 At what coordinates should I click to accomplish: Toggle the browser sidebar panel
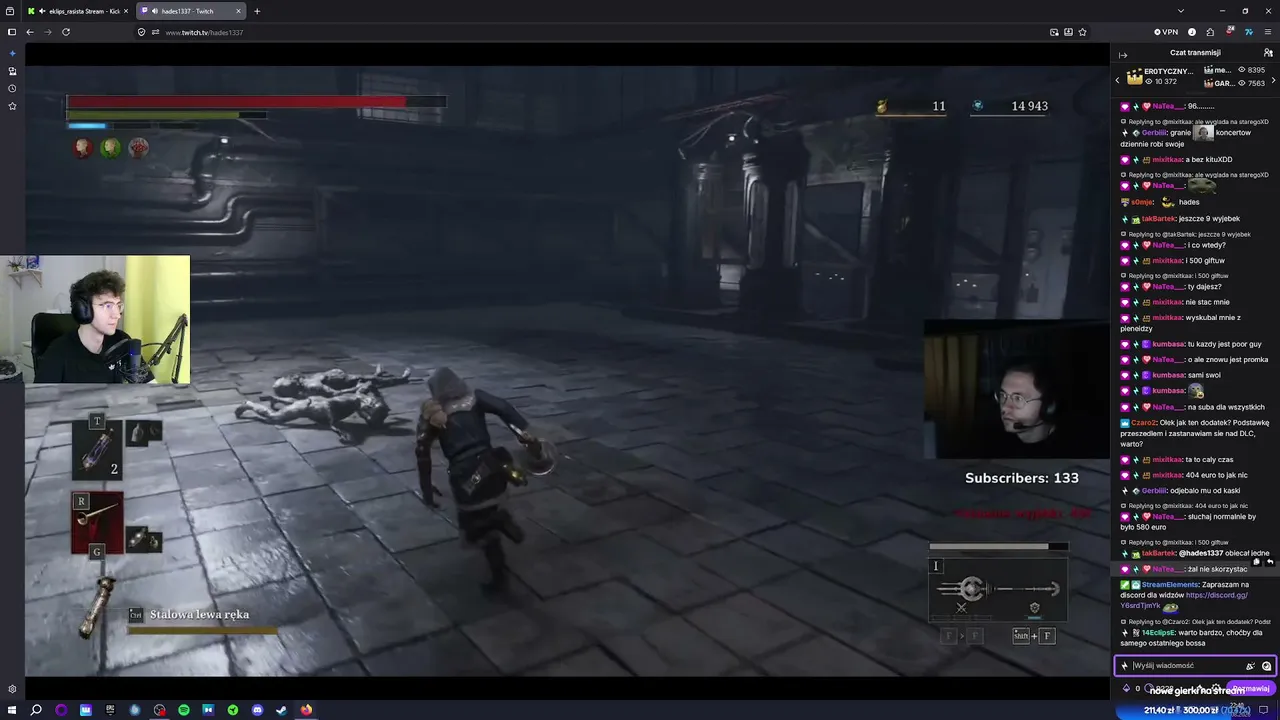point(12,32)
